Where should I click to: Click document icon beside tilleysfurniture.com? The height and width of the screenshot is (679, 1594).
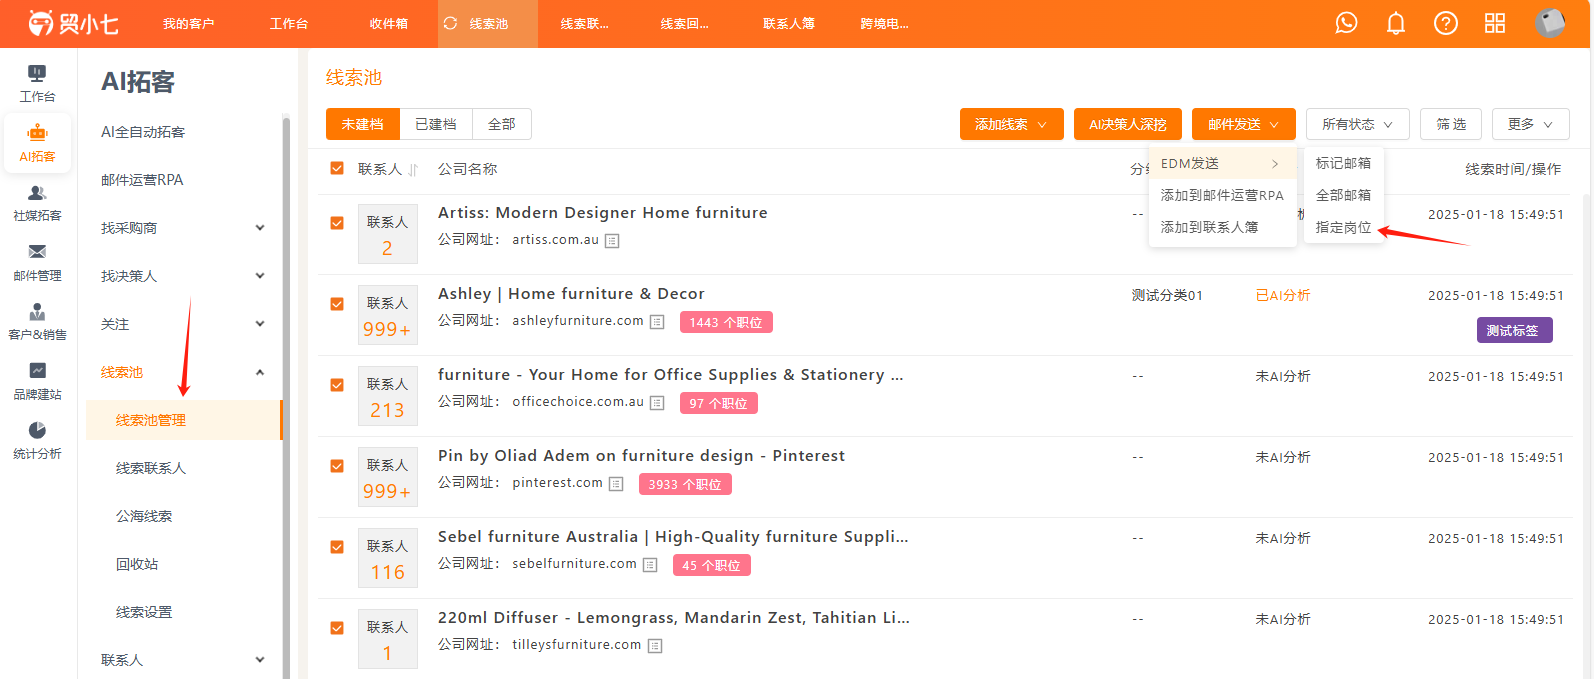pyautogui.click(x=655, y=646)
